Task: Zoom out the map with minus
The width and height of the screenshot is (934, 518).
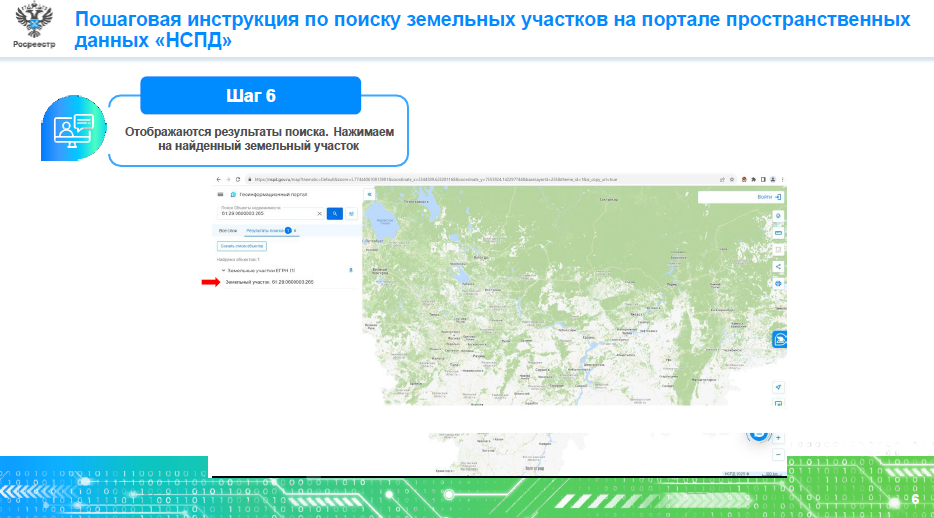Action: 778,455
